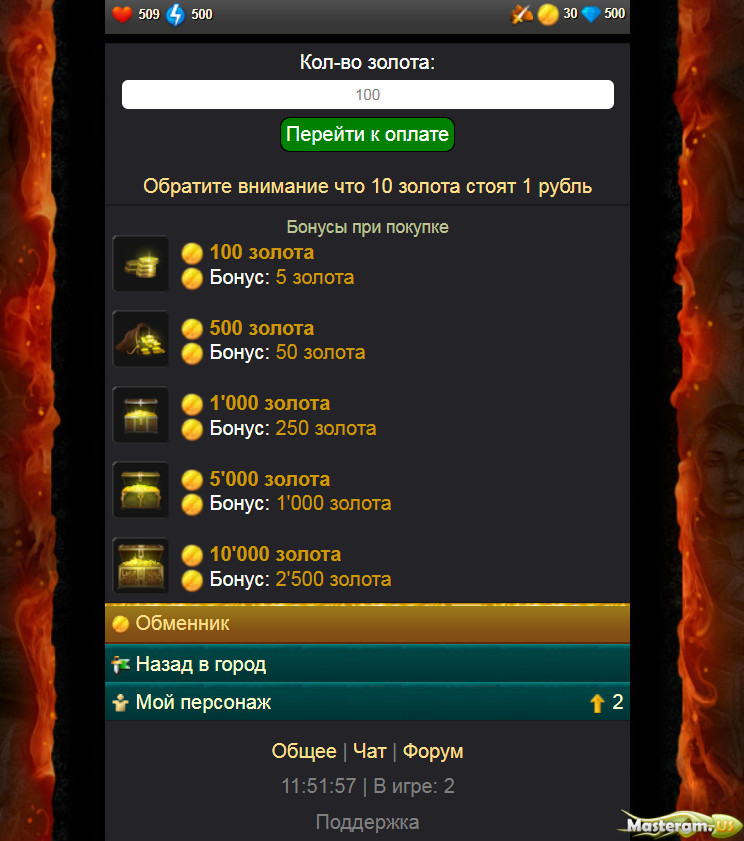The image size is (744, 841).
Task: Select the 1'000 gold chest thumbnail
Action: (141, 415)
